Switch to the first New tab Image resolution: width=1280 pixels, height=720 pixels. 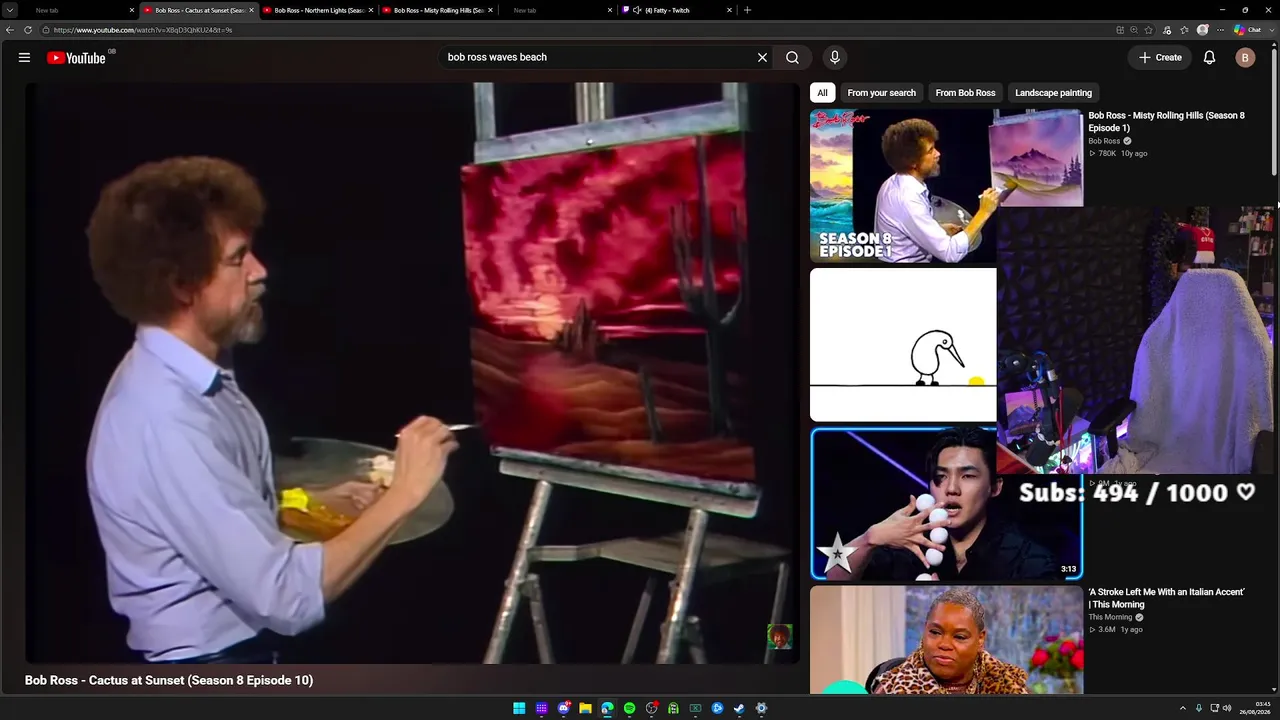pos(79,10)
